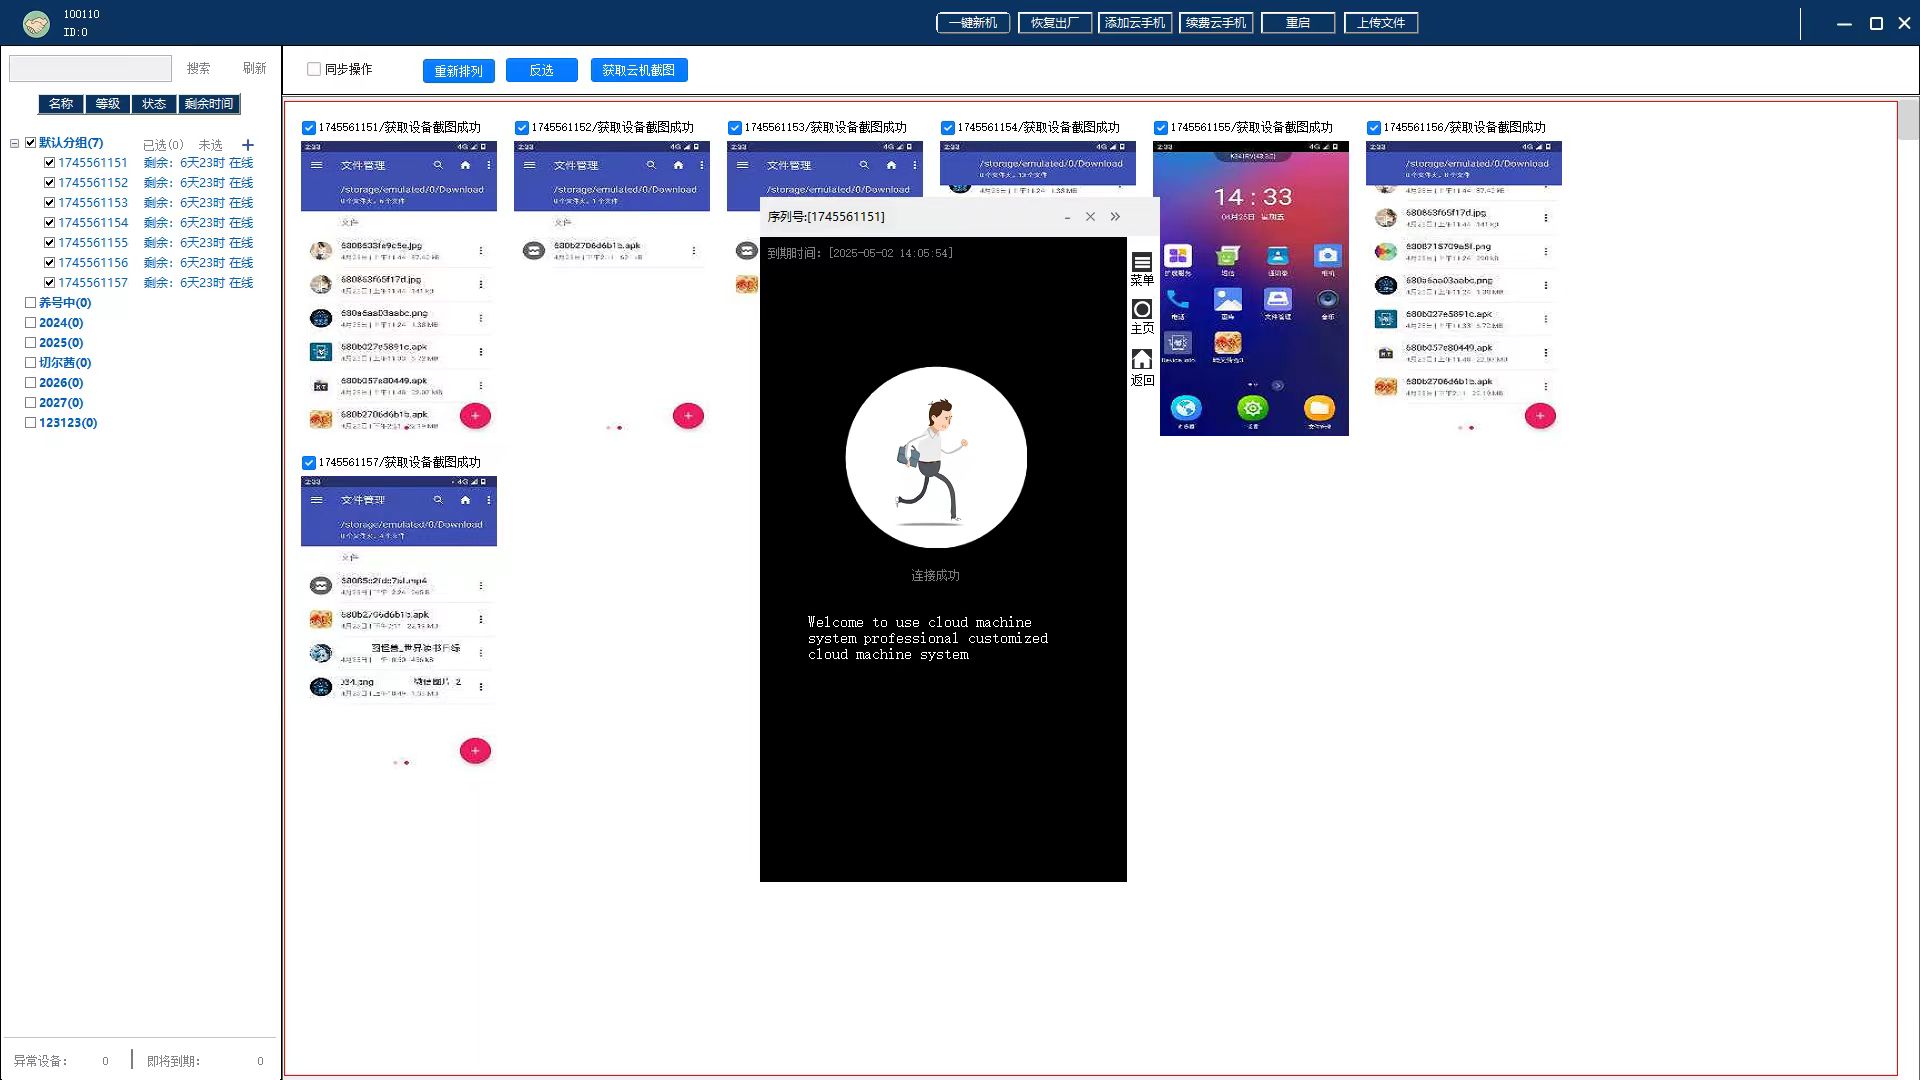
Task: Click the 状态 column header
Action: (153, 104)
